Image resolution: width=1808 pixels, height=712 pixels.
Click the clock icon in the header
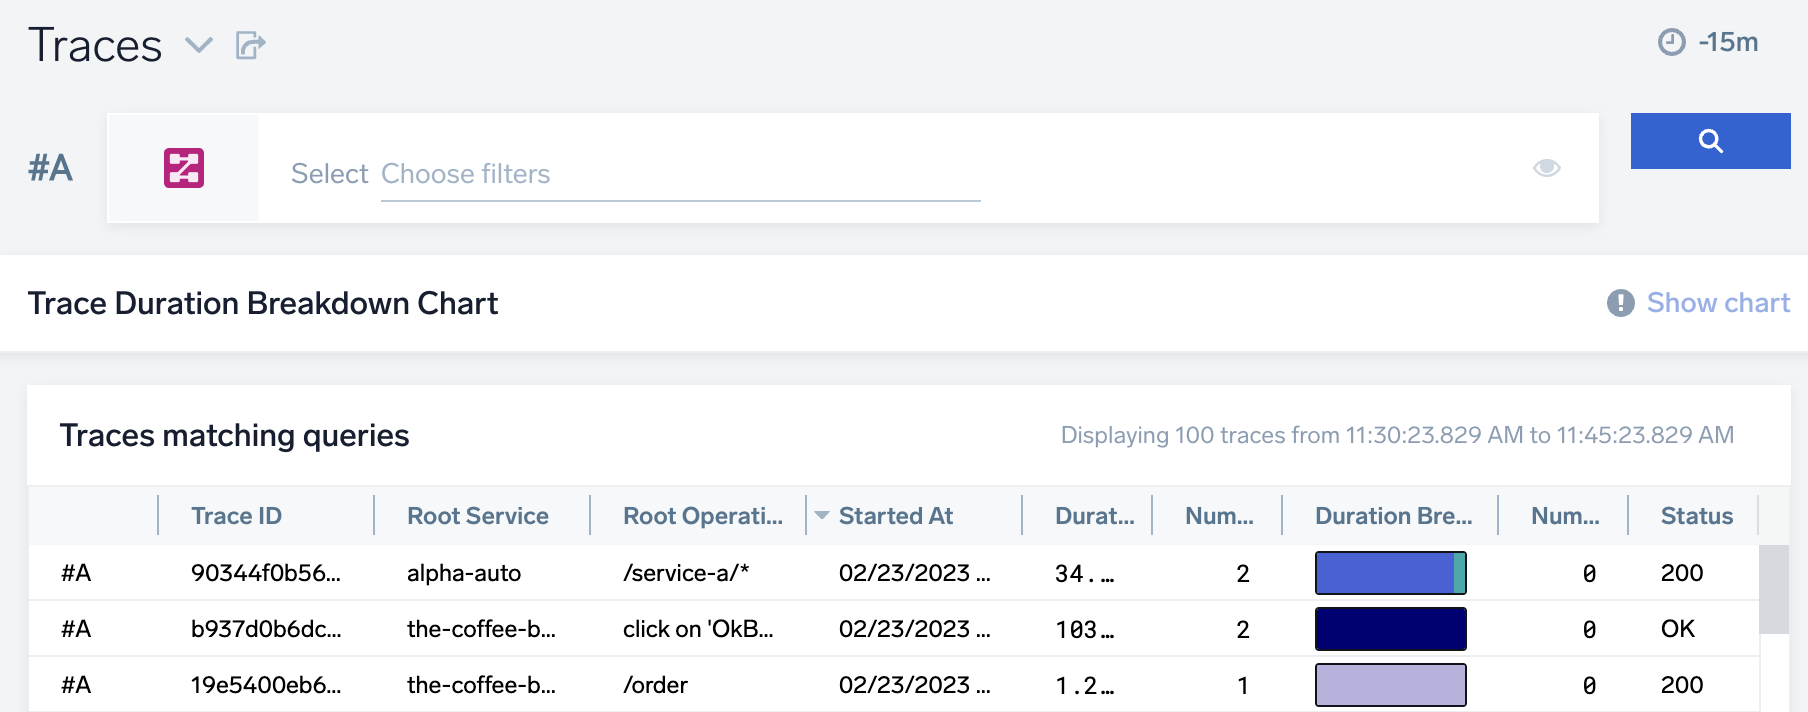click(x=1671, y=42)
